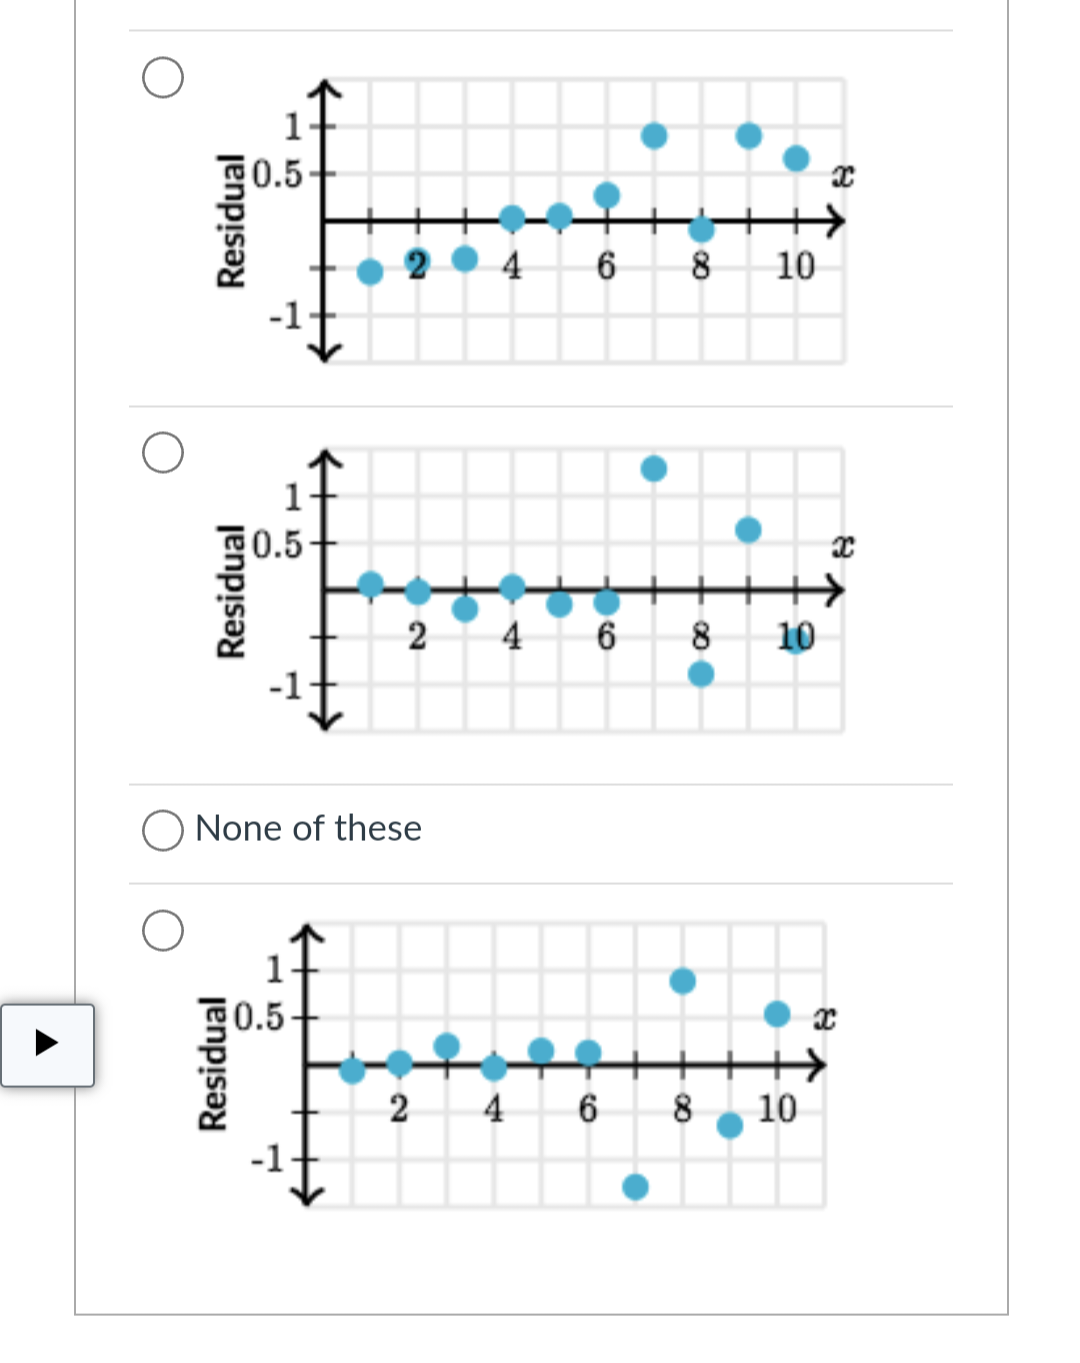Screen dimensions: 1080x1363
Task: Click the lowest data point in the bottom plot
Action: click(x=636, y=1188)
